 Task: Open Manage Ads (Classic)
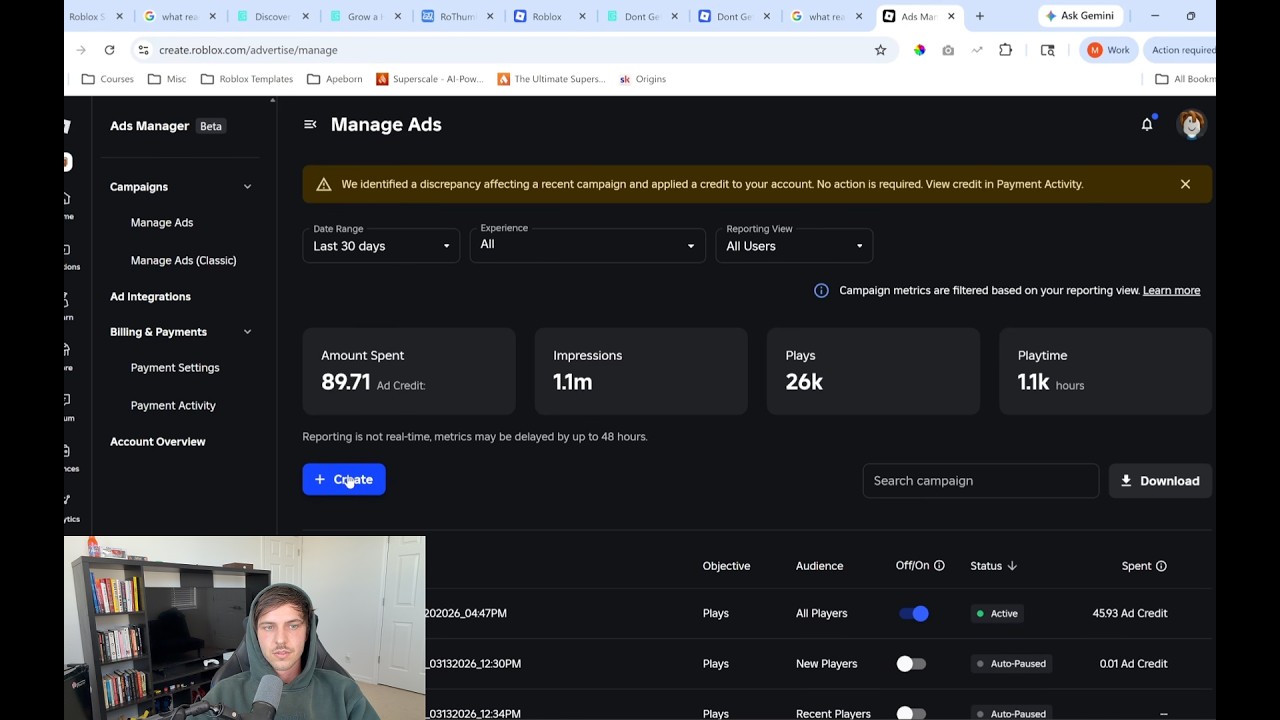pyautogui.click(x=183, y=261)
